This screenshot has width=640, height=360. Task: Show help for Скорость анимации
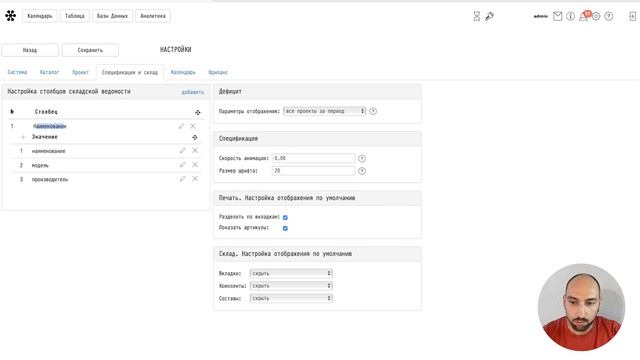[x=362, y=158]
